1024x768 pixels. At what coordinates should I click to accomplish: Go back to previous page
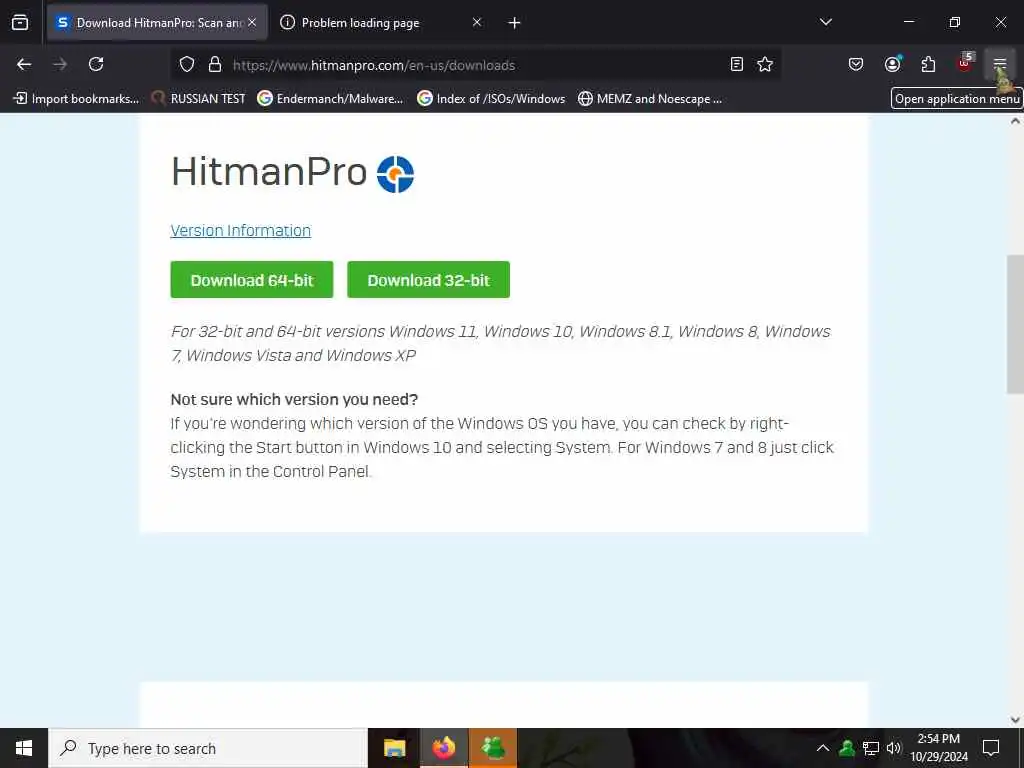[x=24, y=64]
